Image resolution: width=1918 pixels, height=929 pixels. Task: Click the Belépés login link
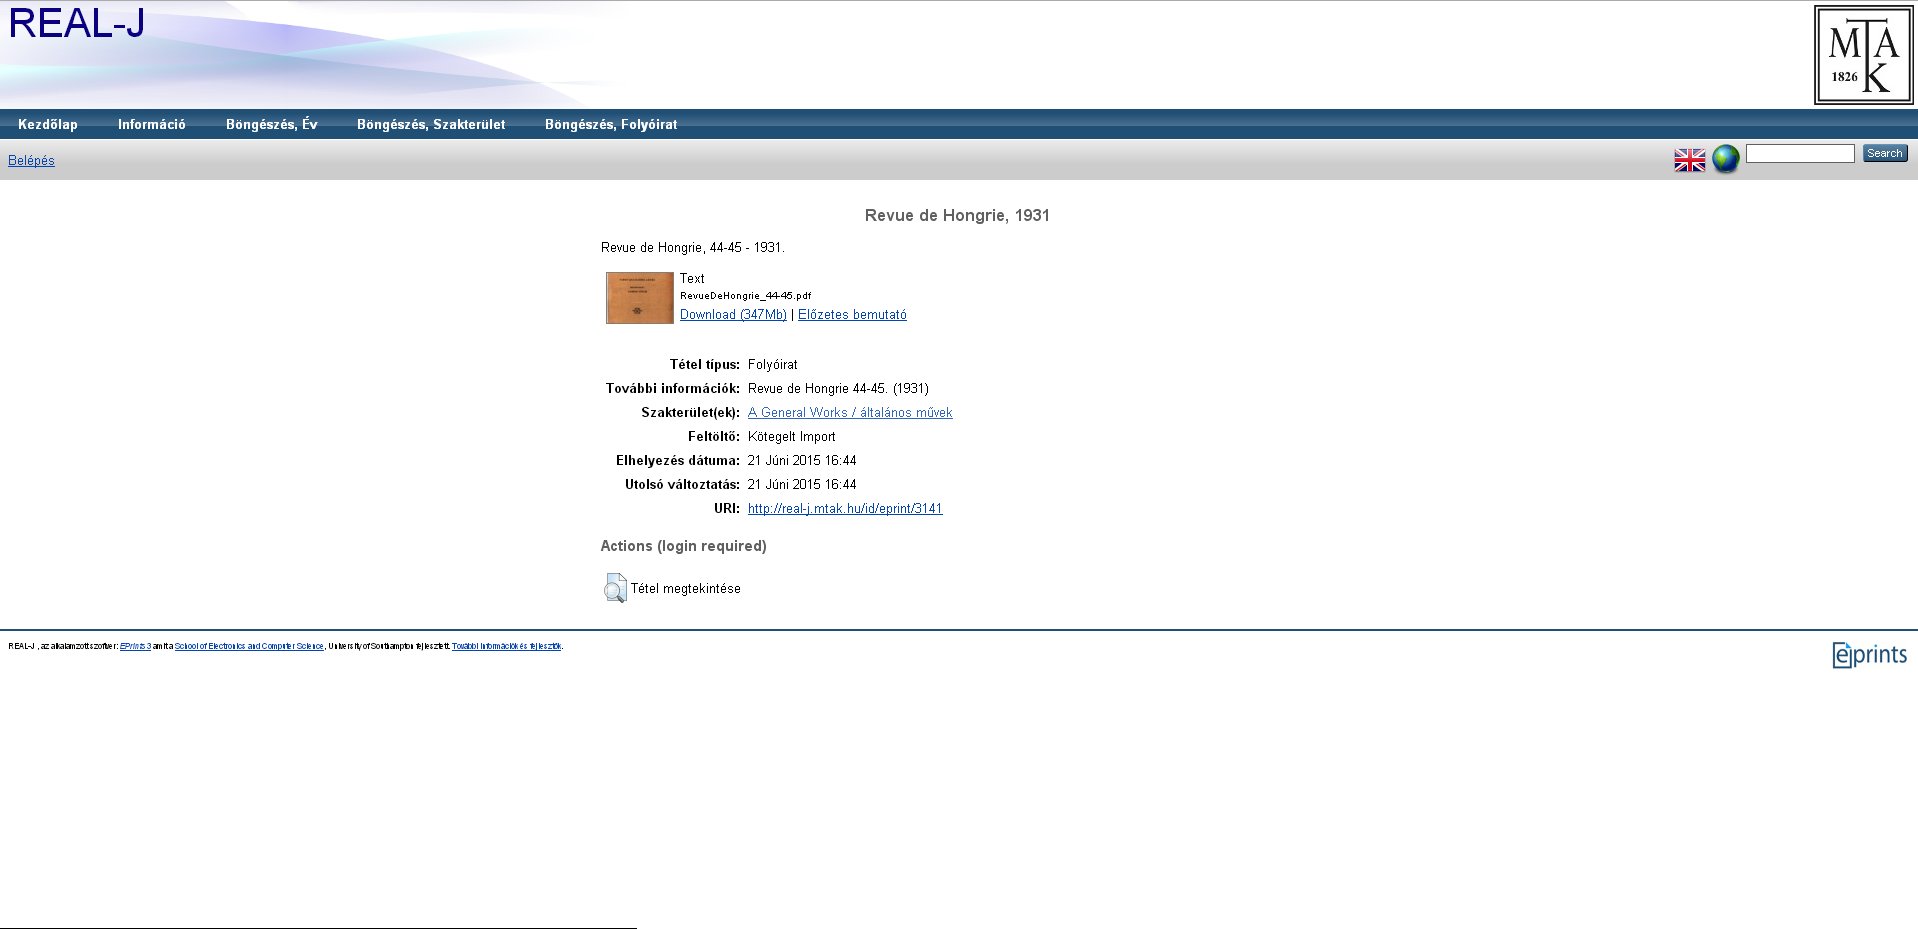[31, 160]
